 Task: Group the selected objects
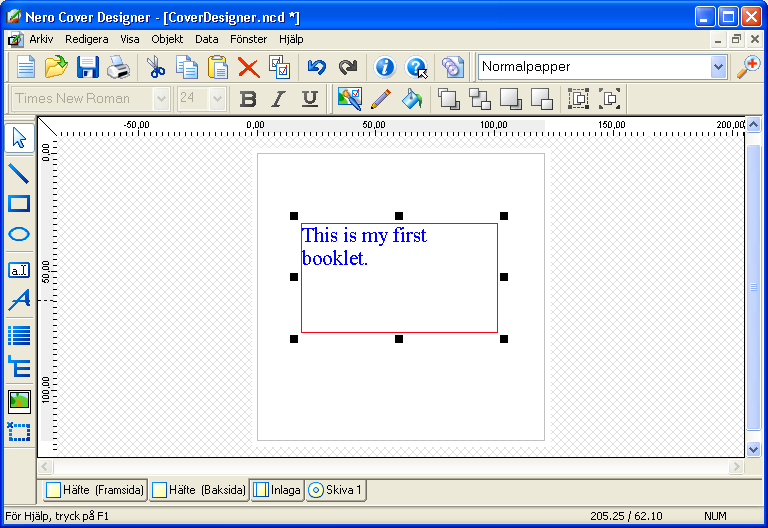pos(578,98)
